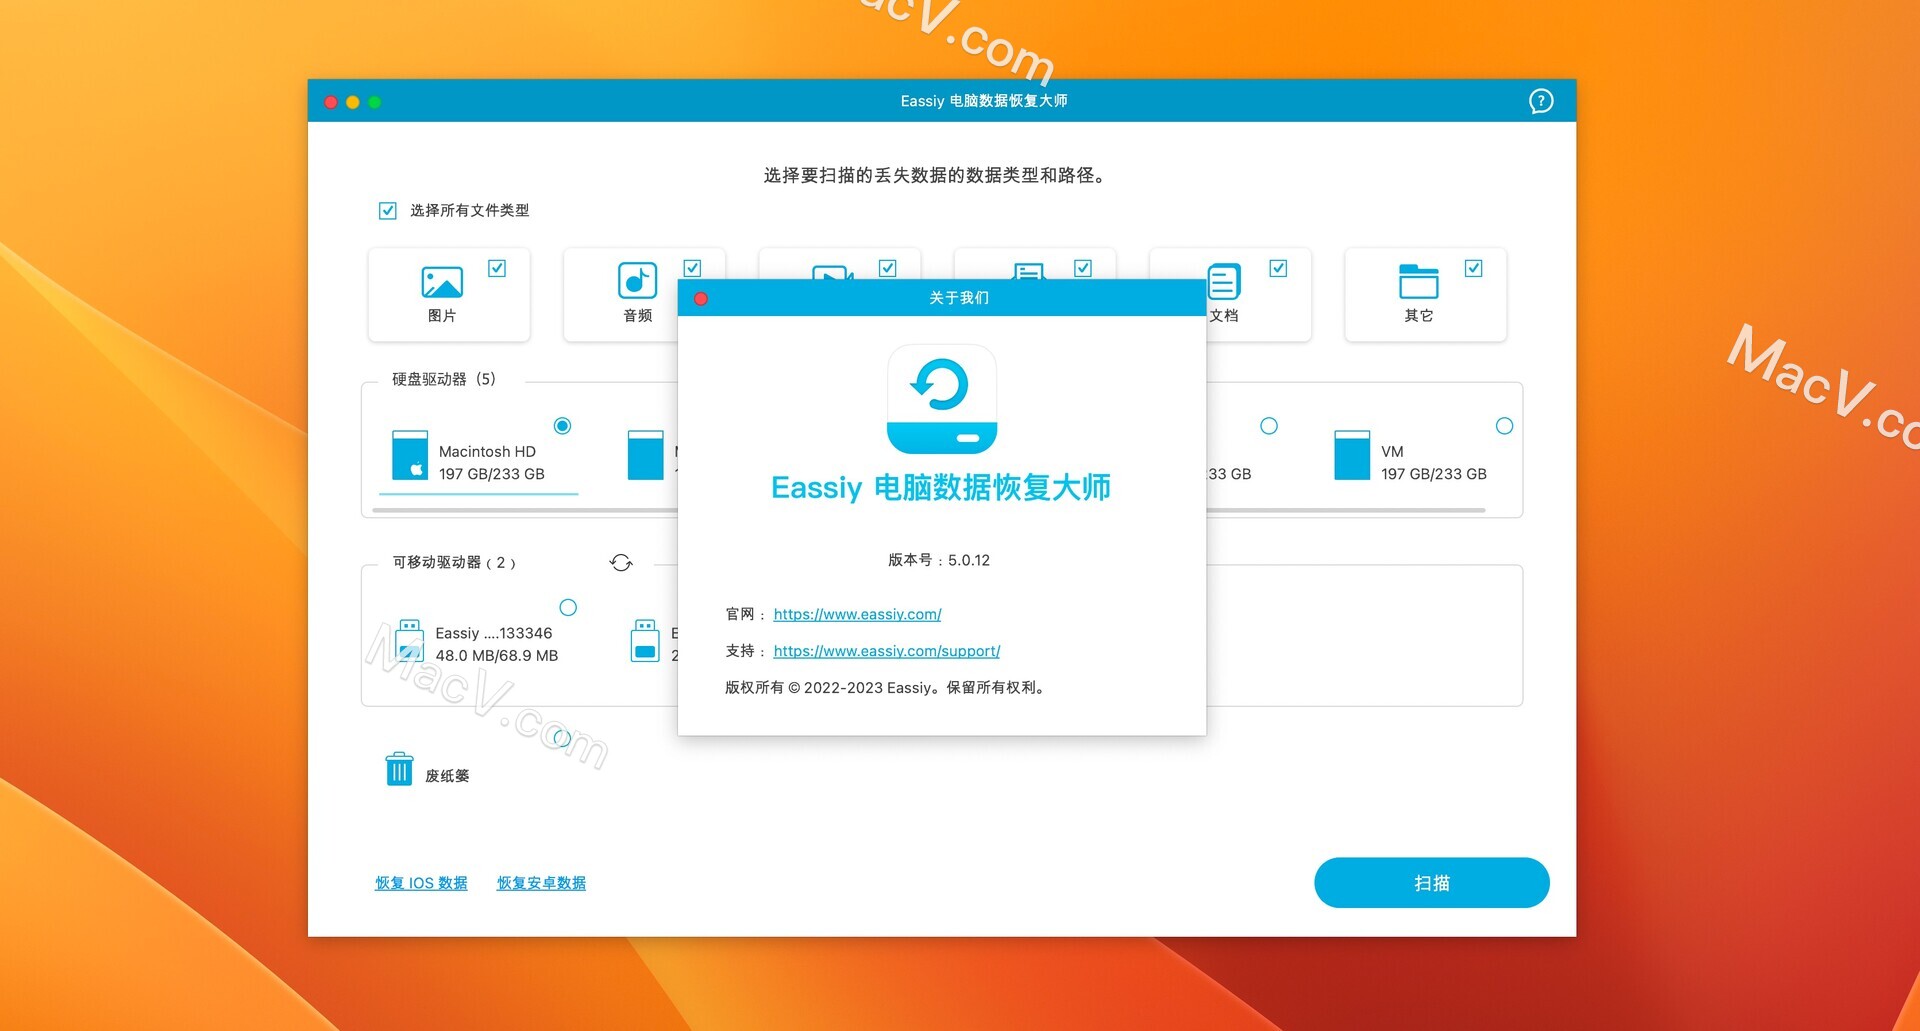Click the Macintosh HD drive icon
Image resolution: width=1920 pixels, height=1031 pixels.
click(410, 455)
